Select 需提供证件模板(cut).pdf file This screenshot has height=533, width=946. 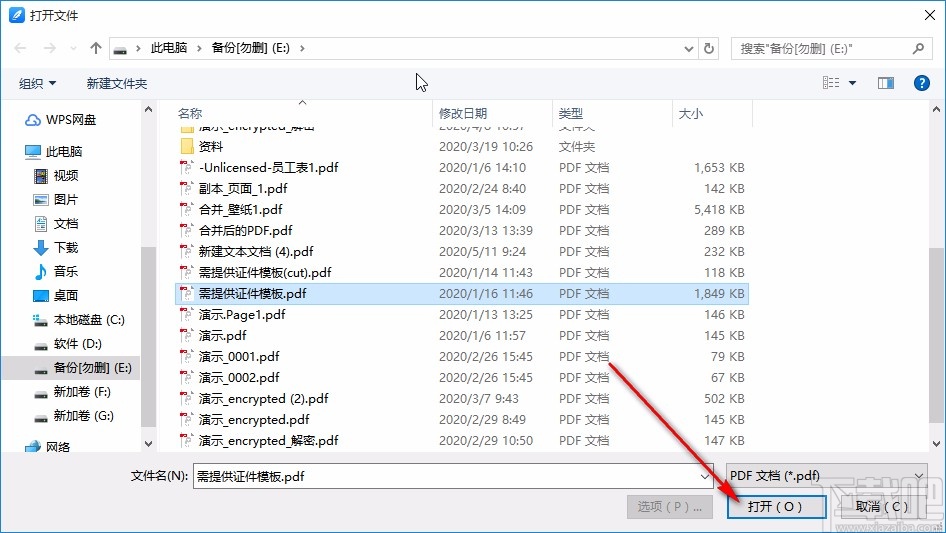[462, 273]
